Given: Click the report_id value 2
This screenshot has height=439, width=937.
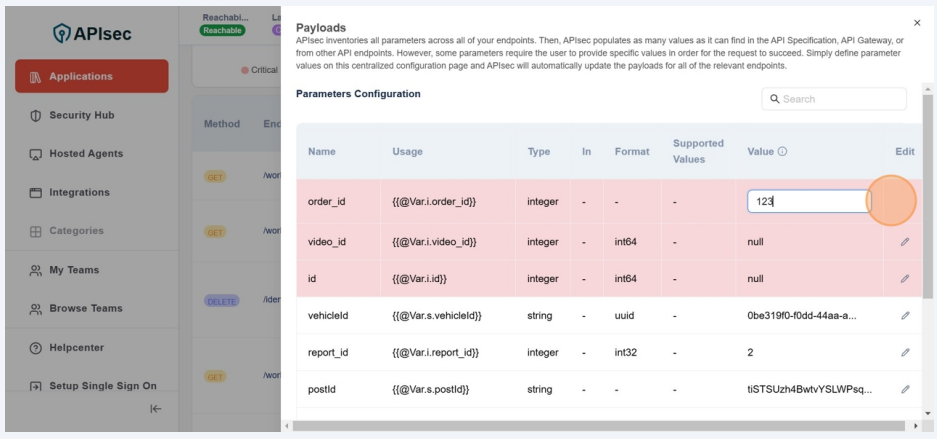Looking at the screenshot, I should 750,352.
